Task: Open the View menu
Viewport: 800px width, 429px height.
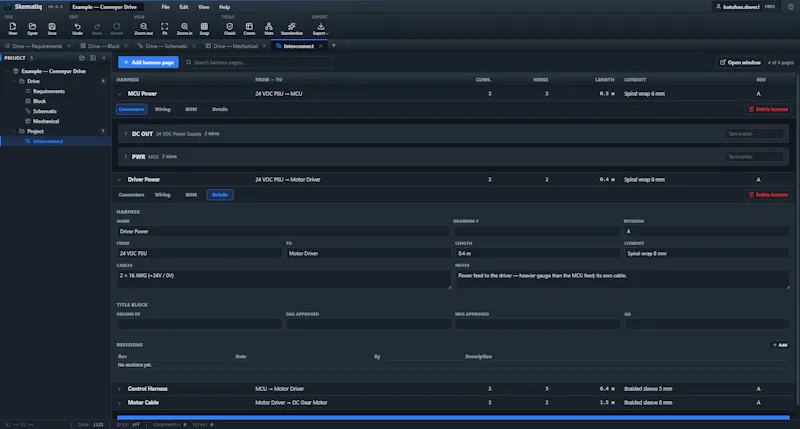Action: [204, 7]
